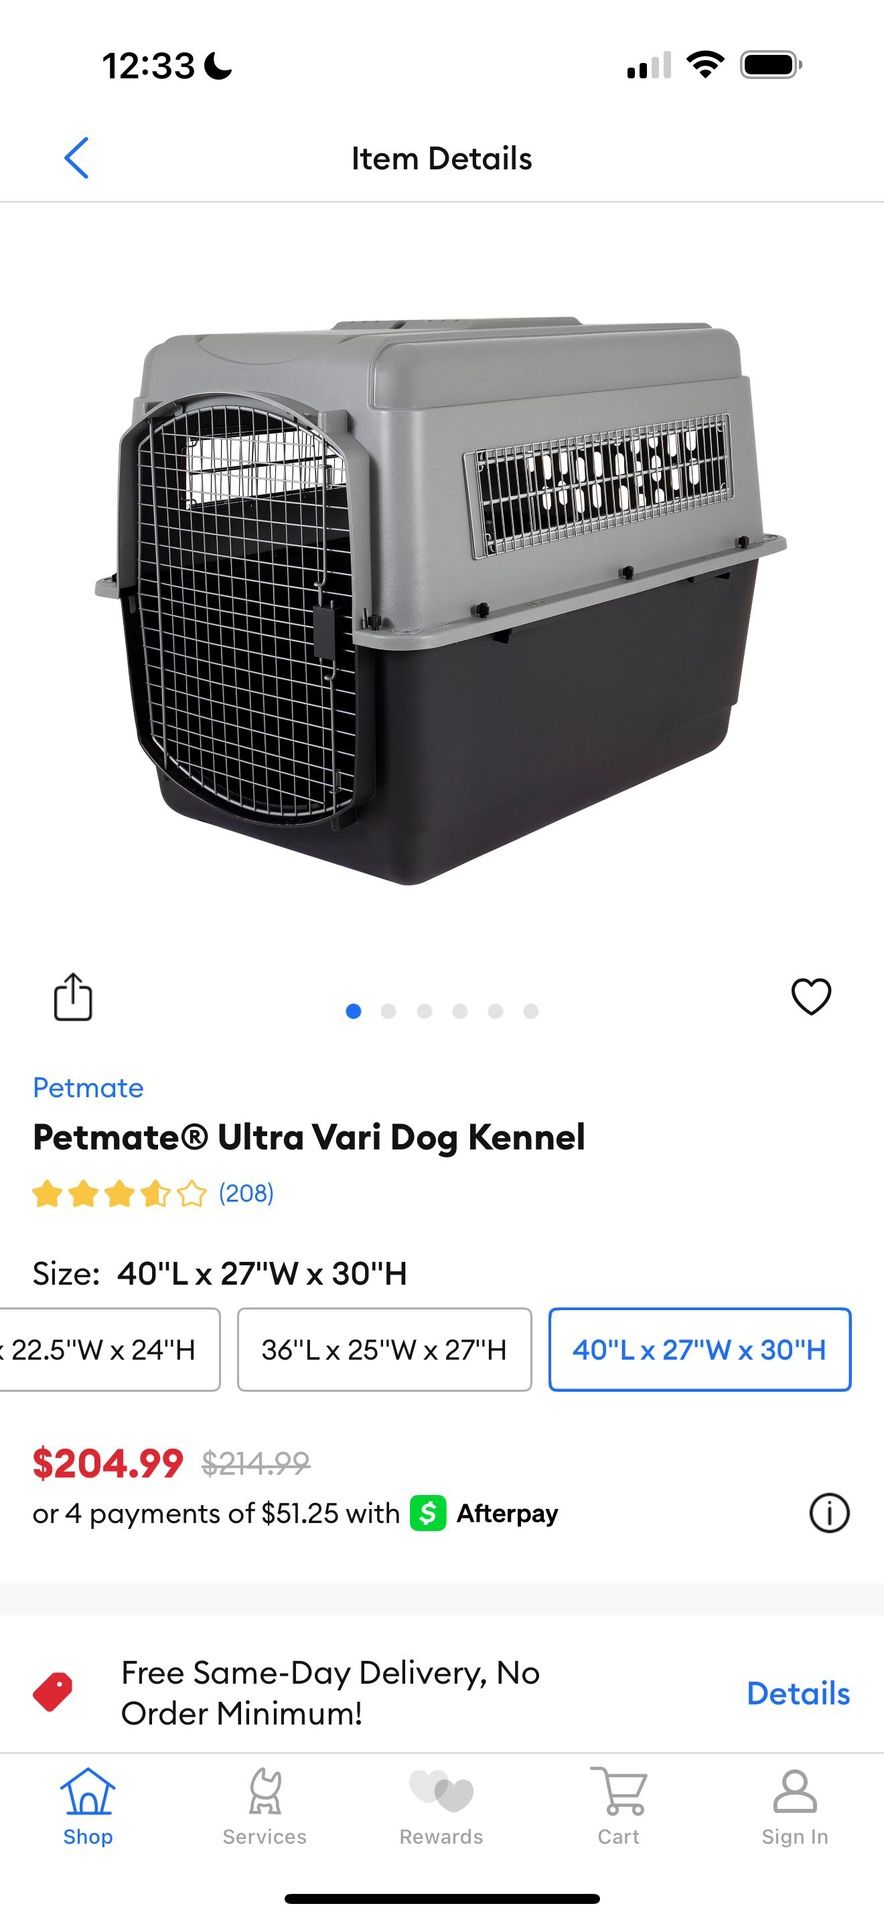Screen dimensions: 884x1920
Task: Open the Cart tab
Action: 618,1806
